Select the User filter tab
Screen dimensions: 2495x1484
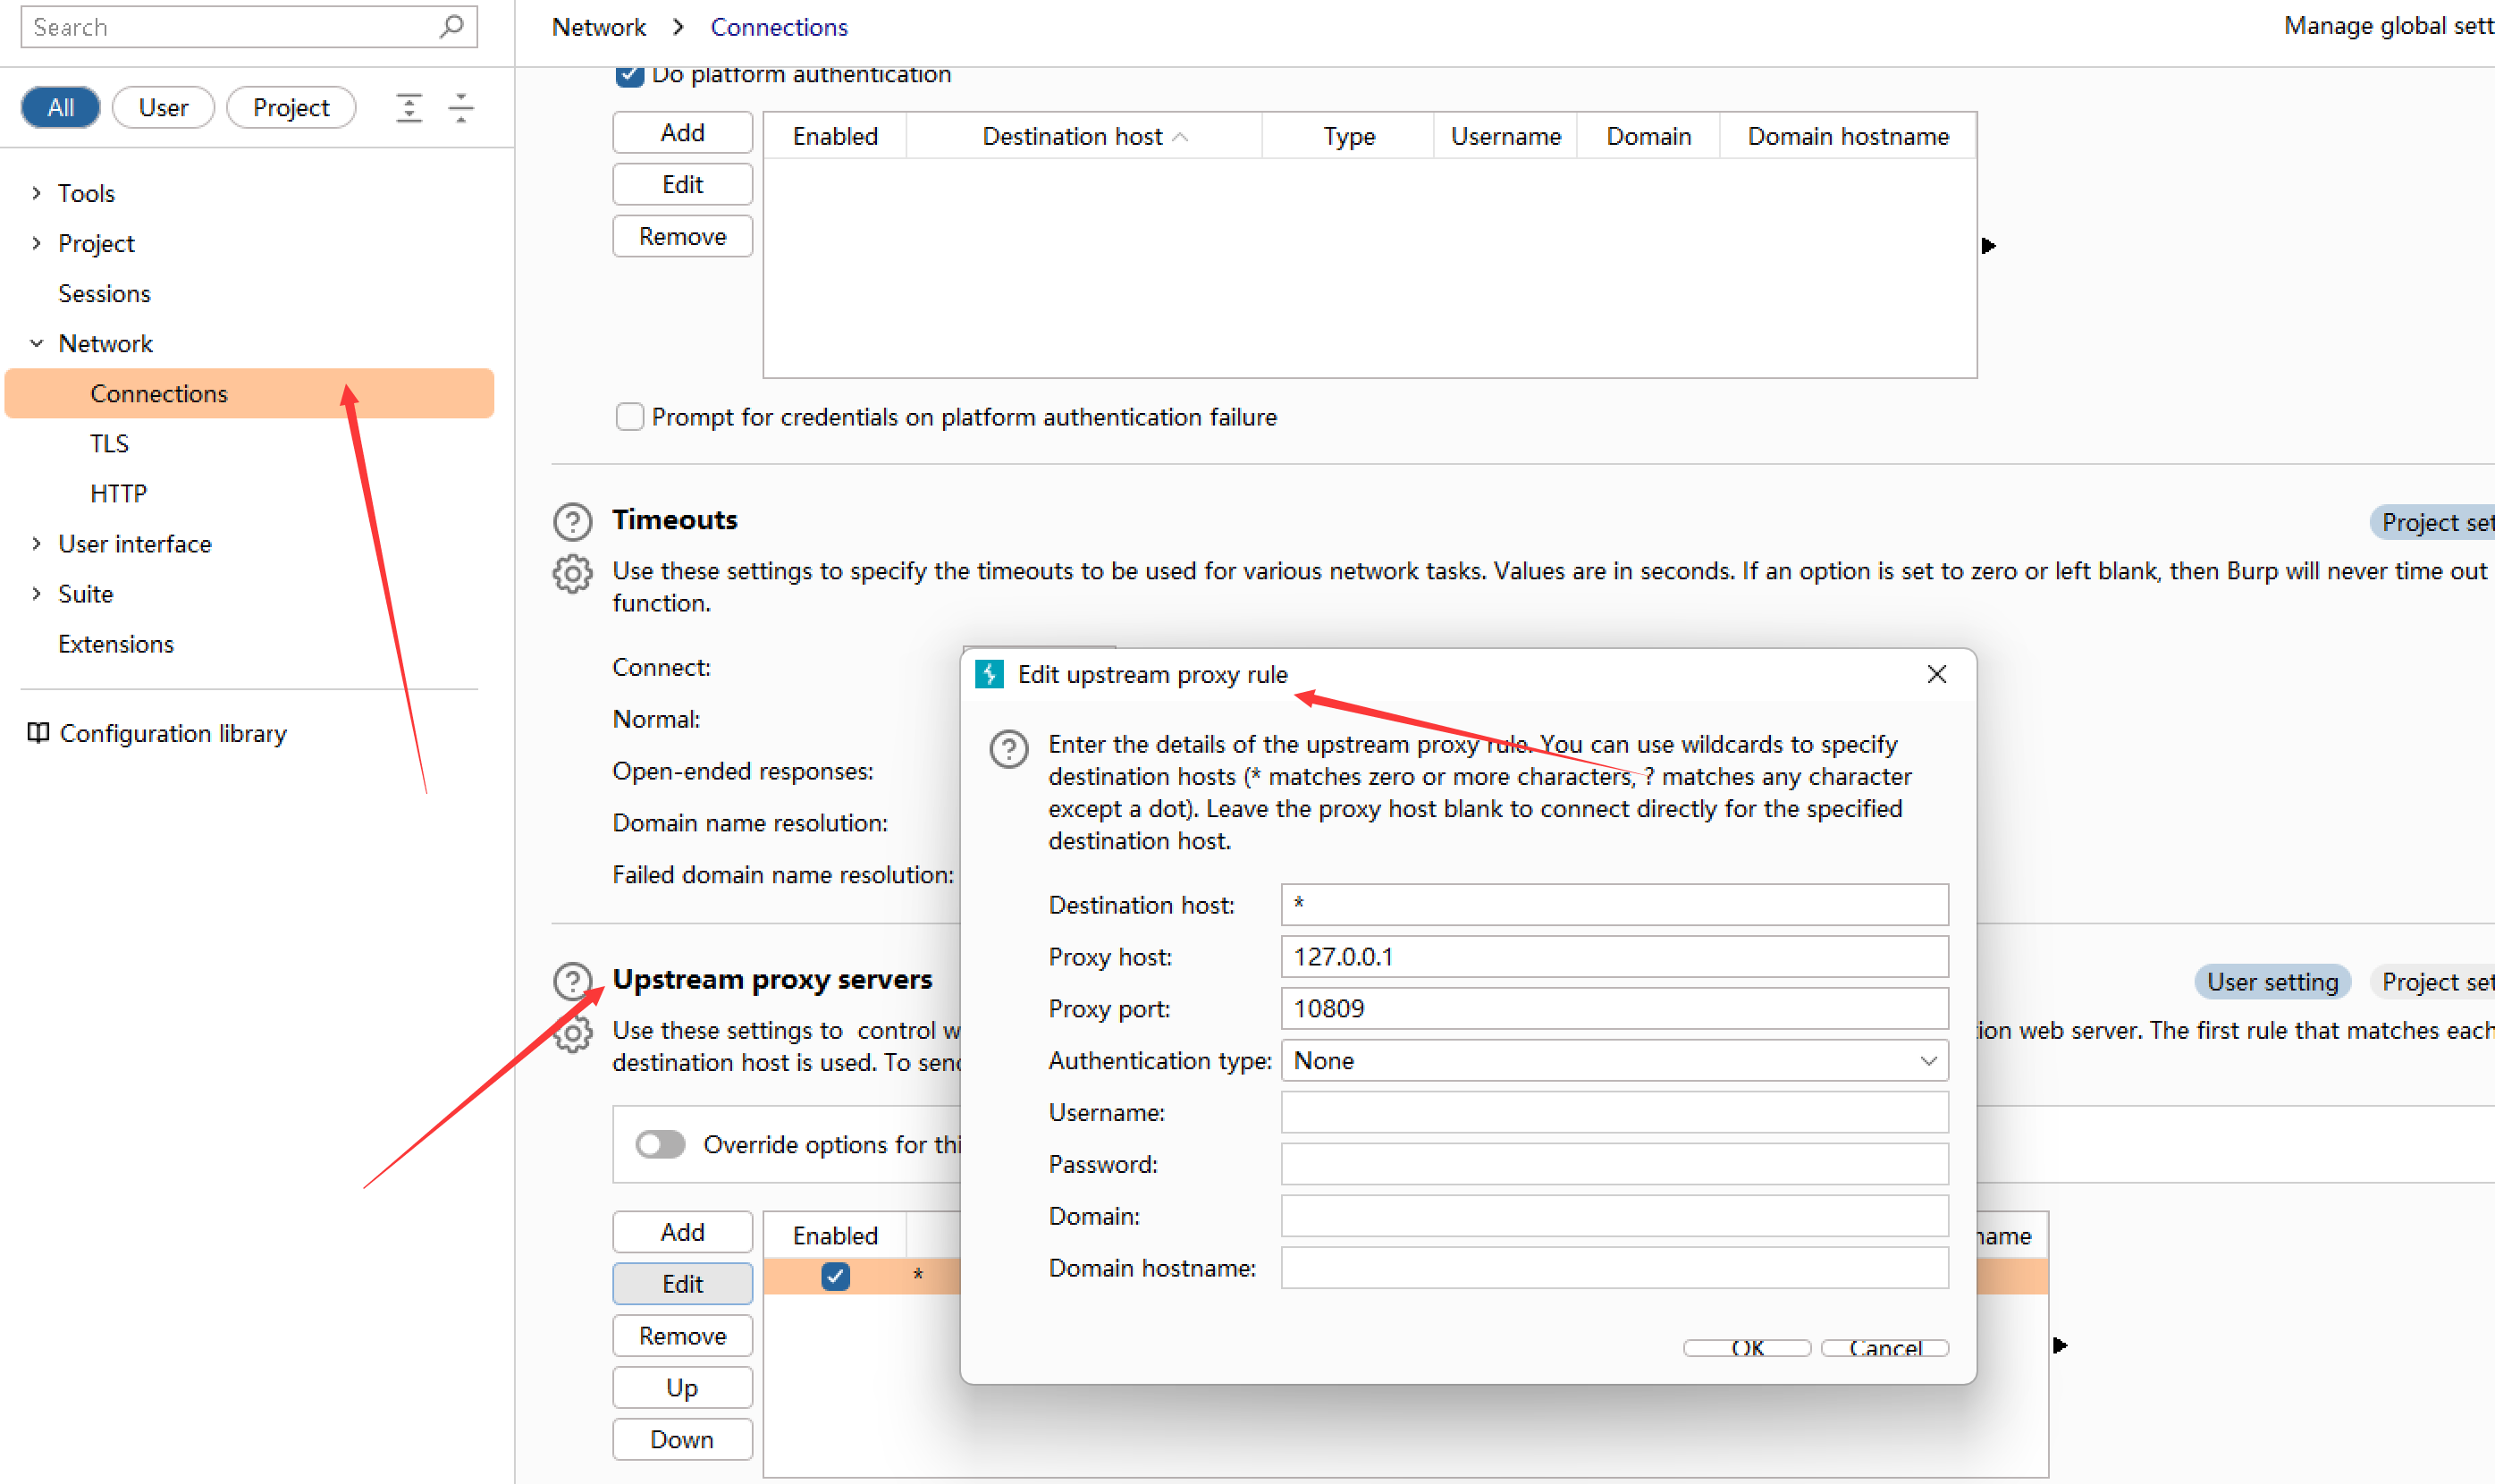163,107
